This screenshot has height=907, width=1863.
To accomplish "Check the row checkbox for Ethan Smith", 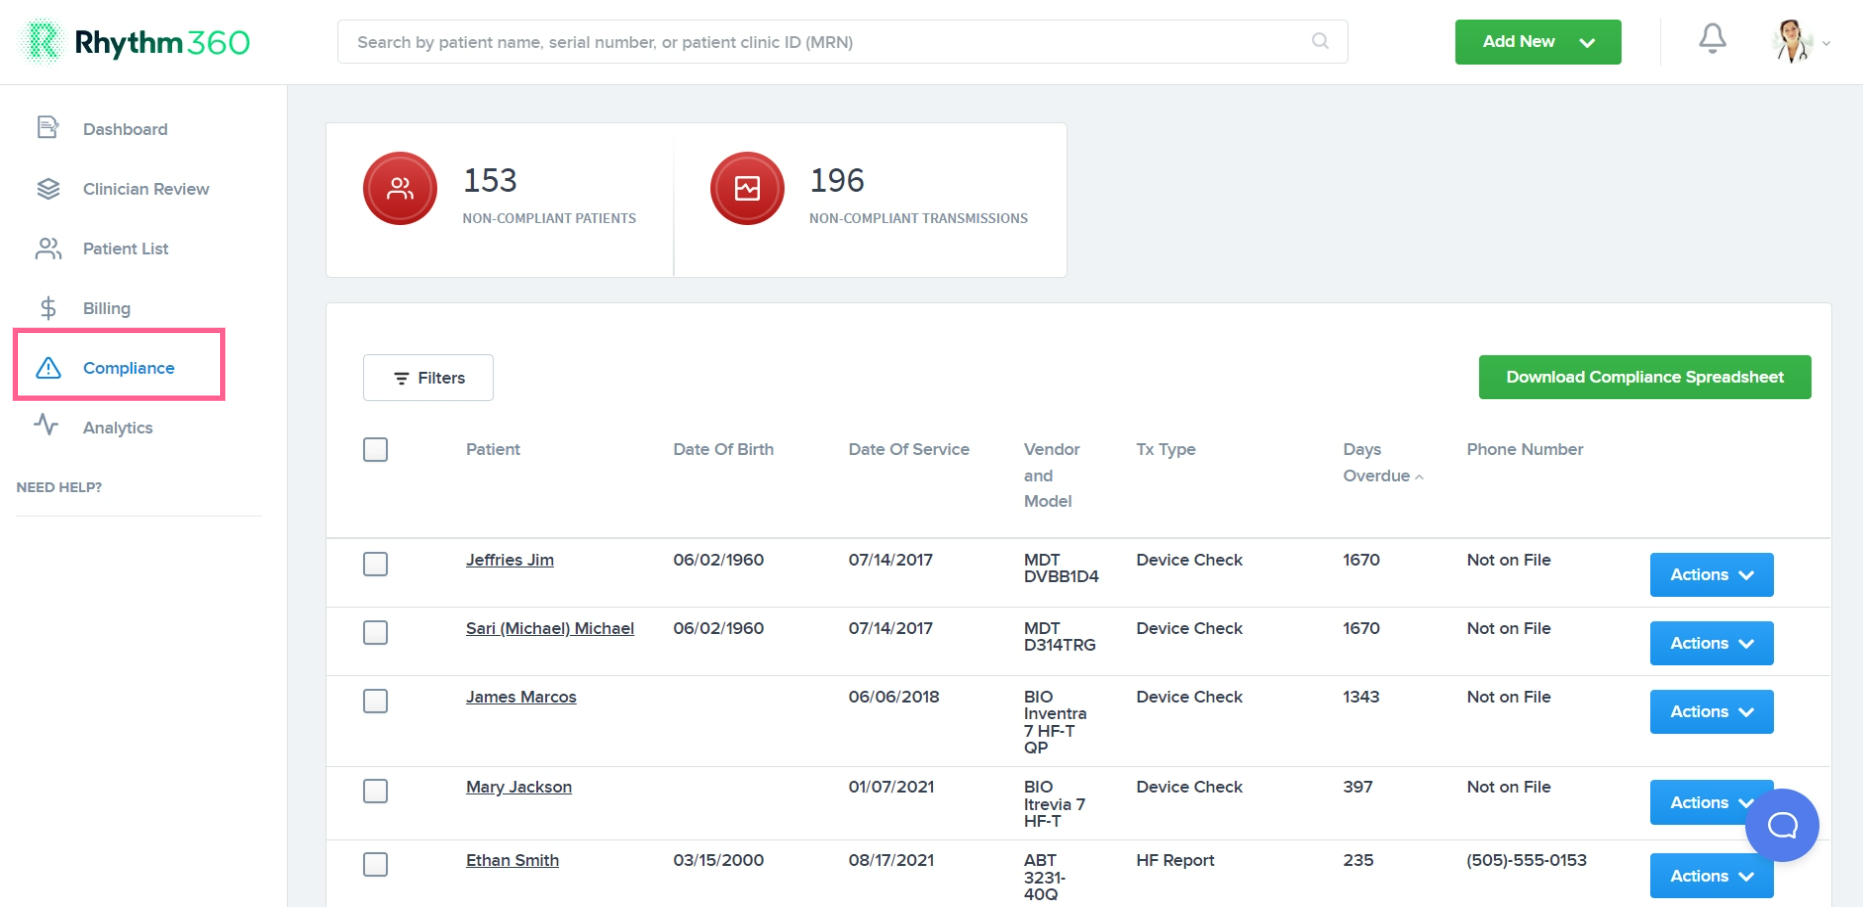I will (x=375, y=864).
